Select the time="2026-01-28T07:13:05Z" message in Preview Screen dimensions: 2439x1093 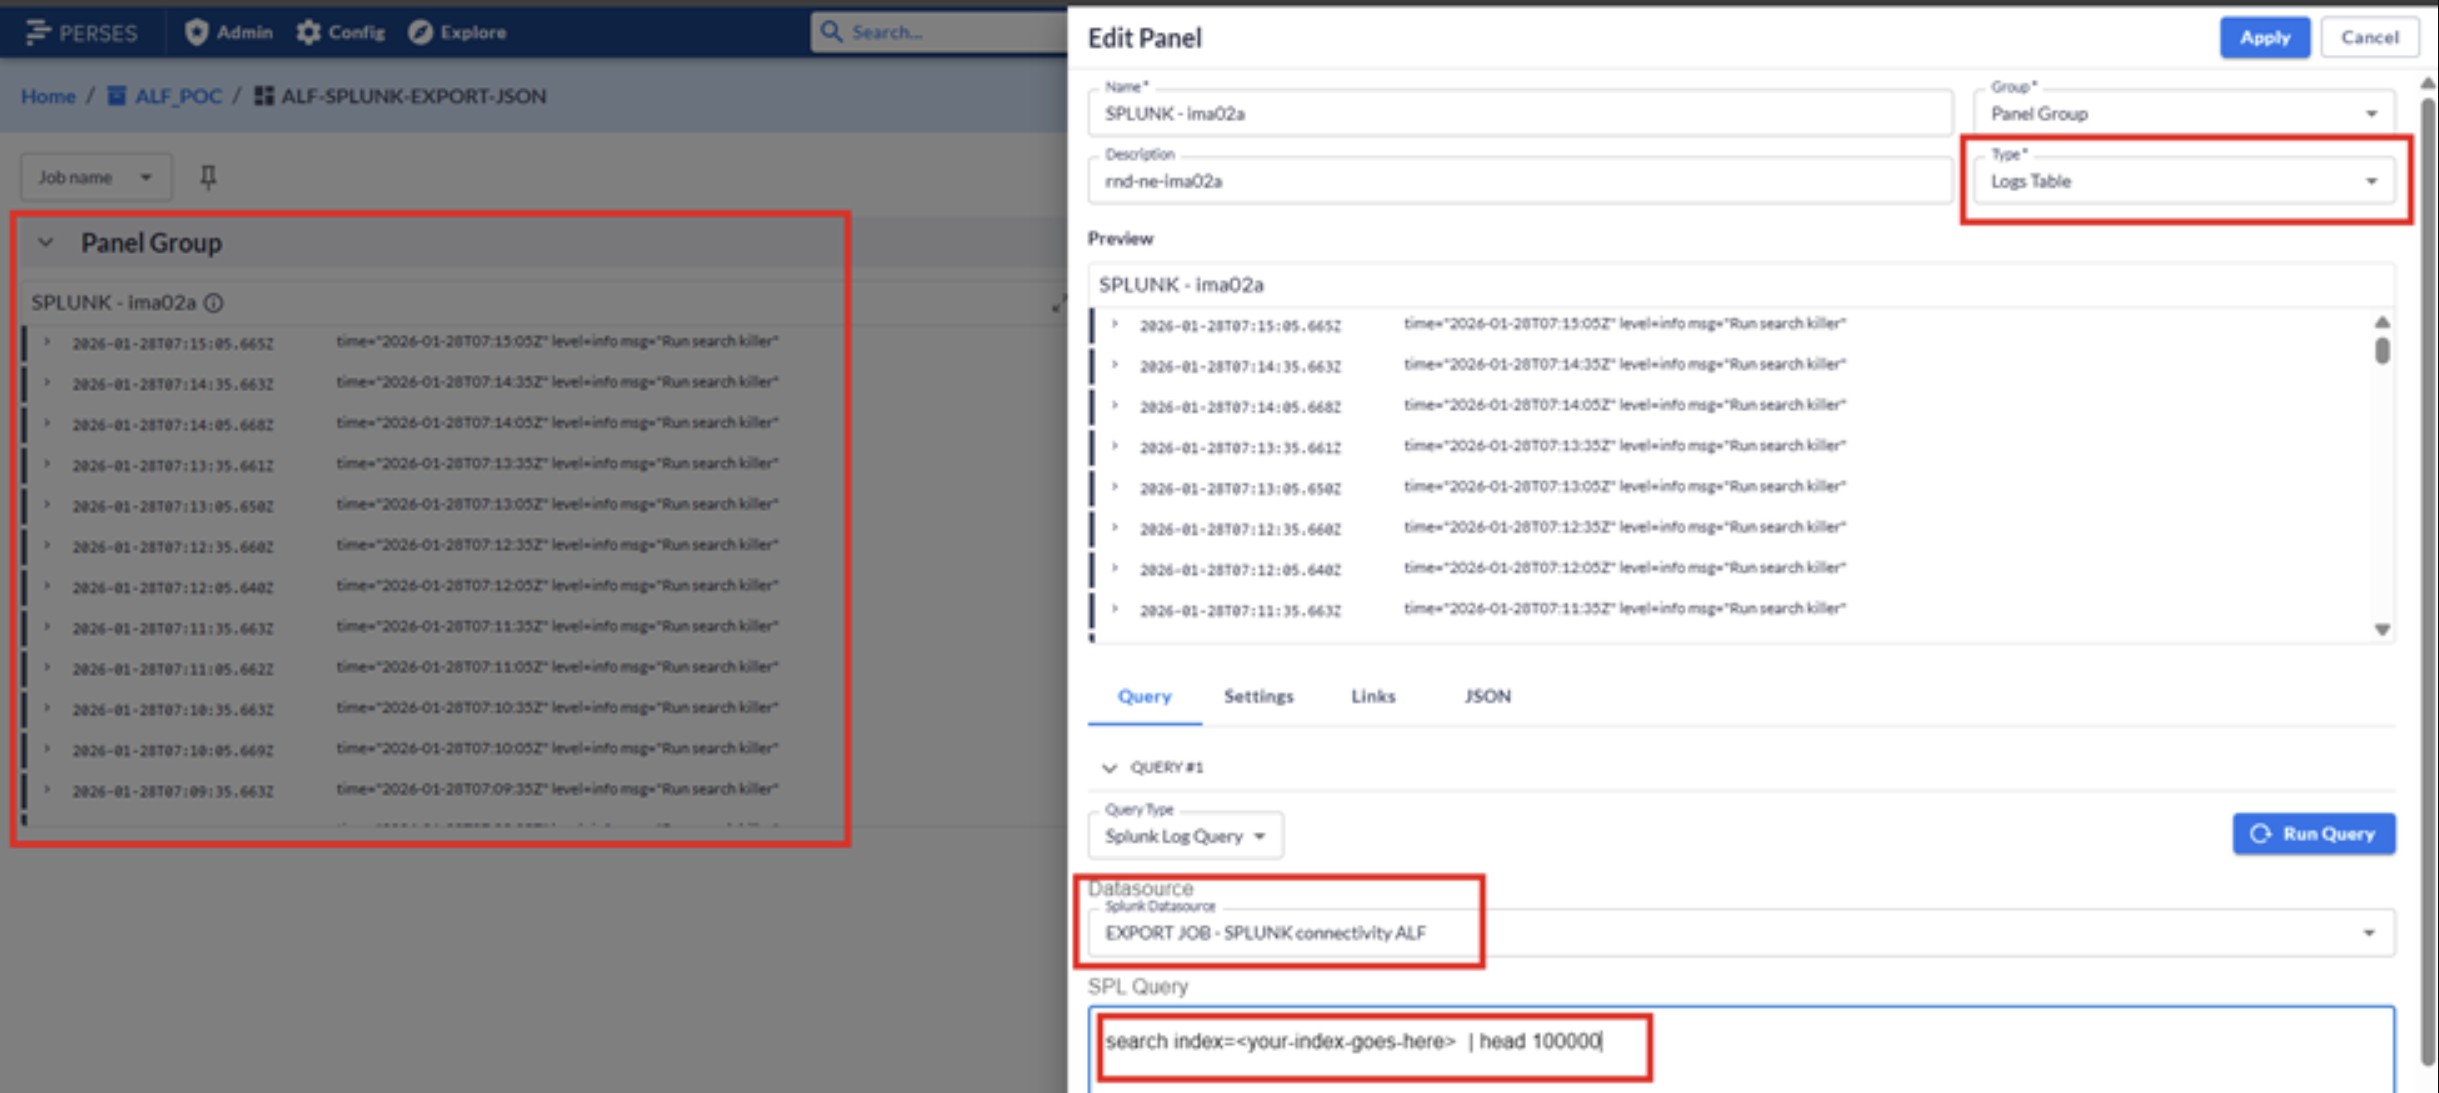tap(1625, 487)
